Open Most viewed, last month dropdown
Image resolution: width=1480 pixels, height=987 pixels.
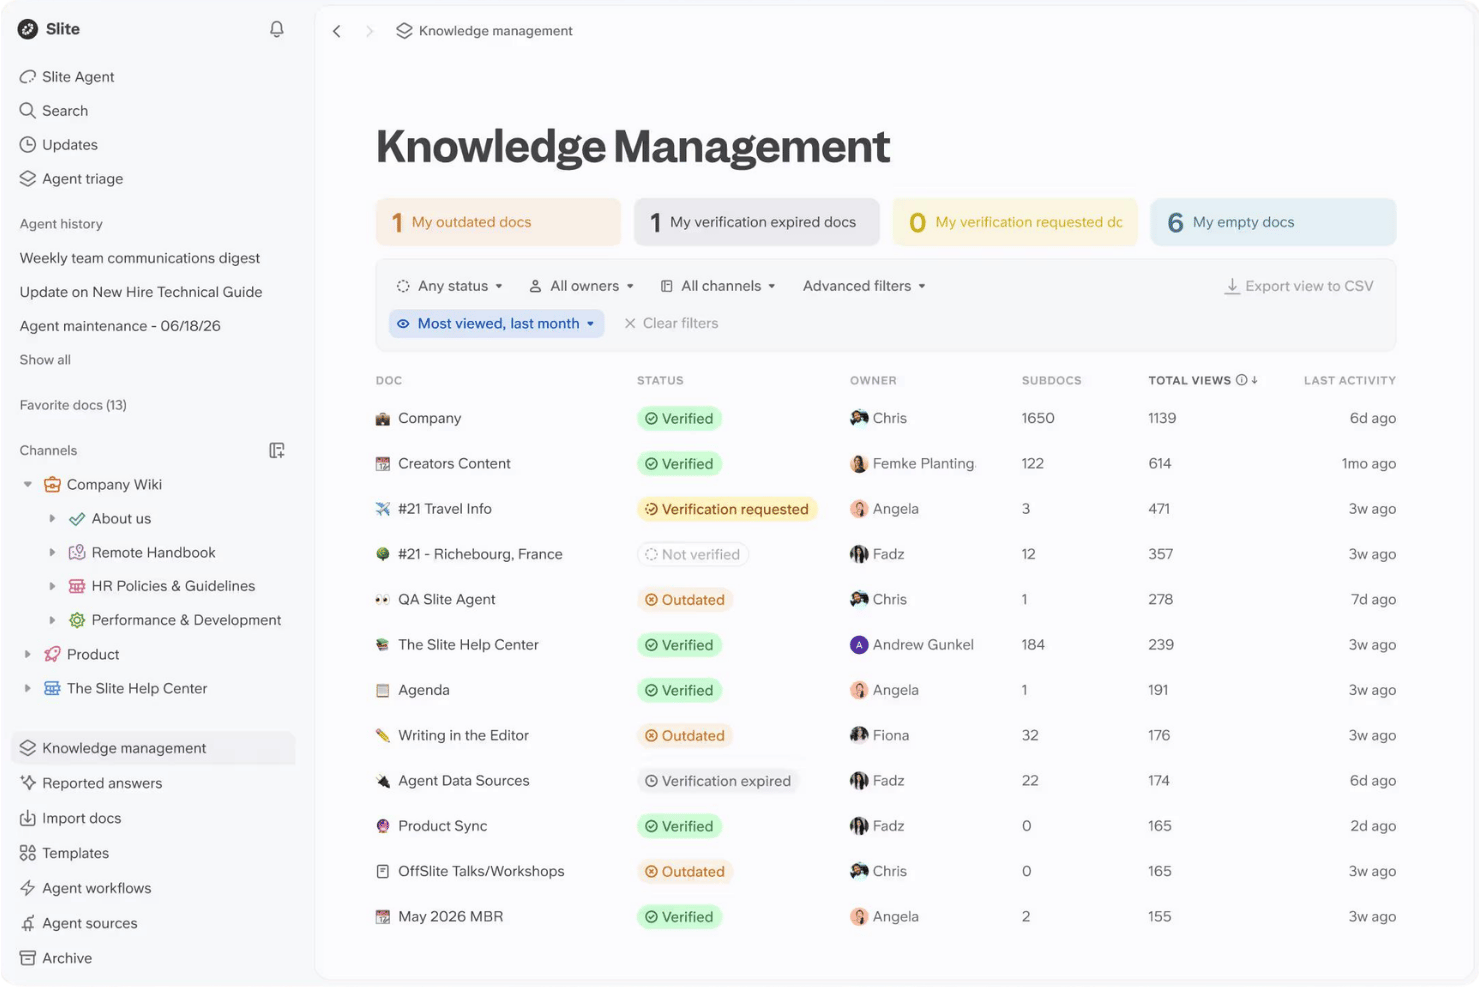[x=496, y=324]
